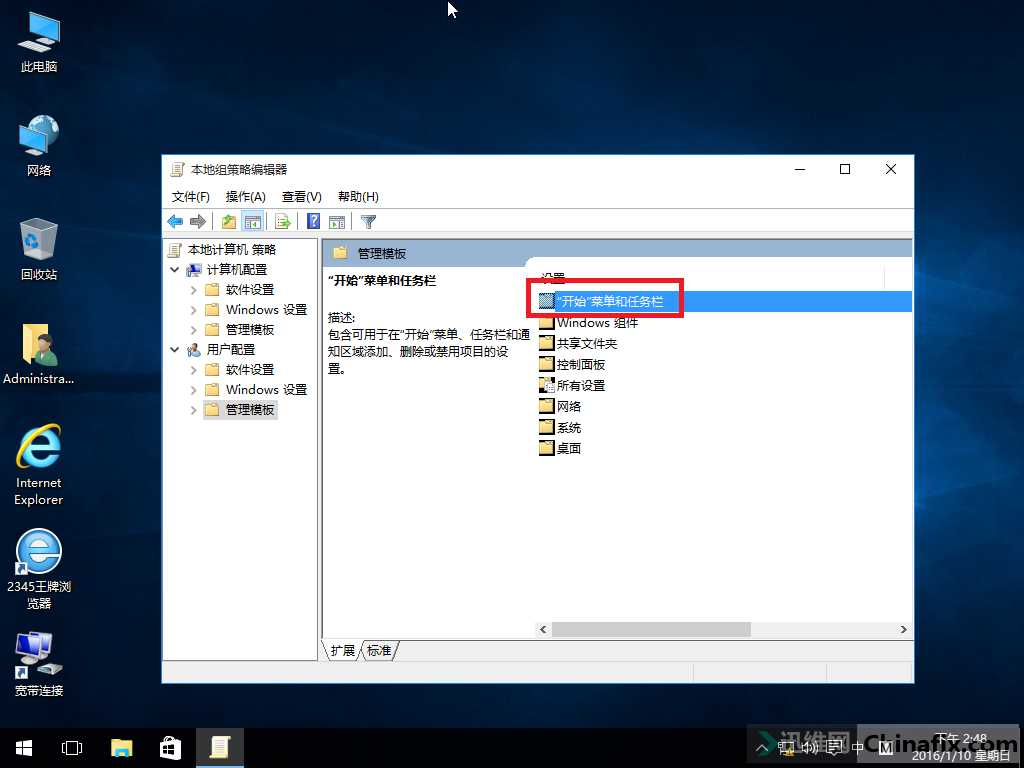Select the 共享文件夹 folder item
The width and height of the screenshot is (1024, 768).
point(578,344)
